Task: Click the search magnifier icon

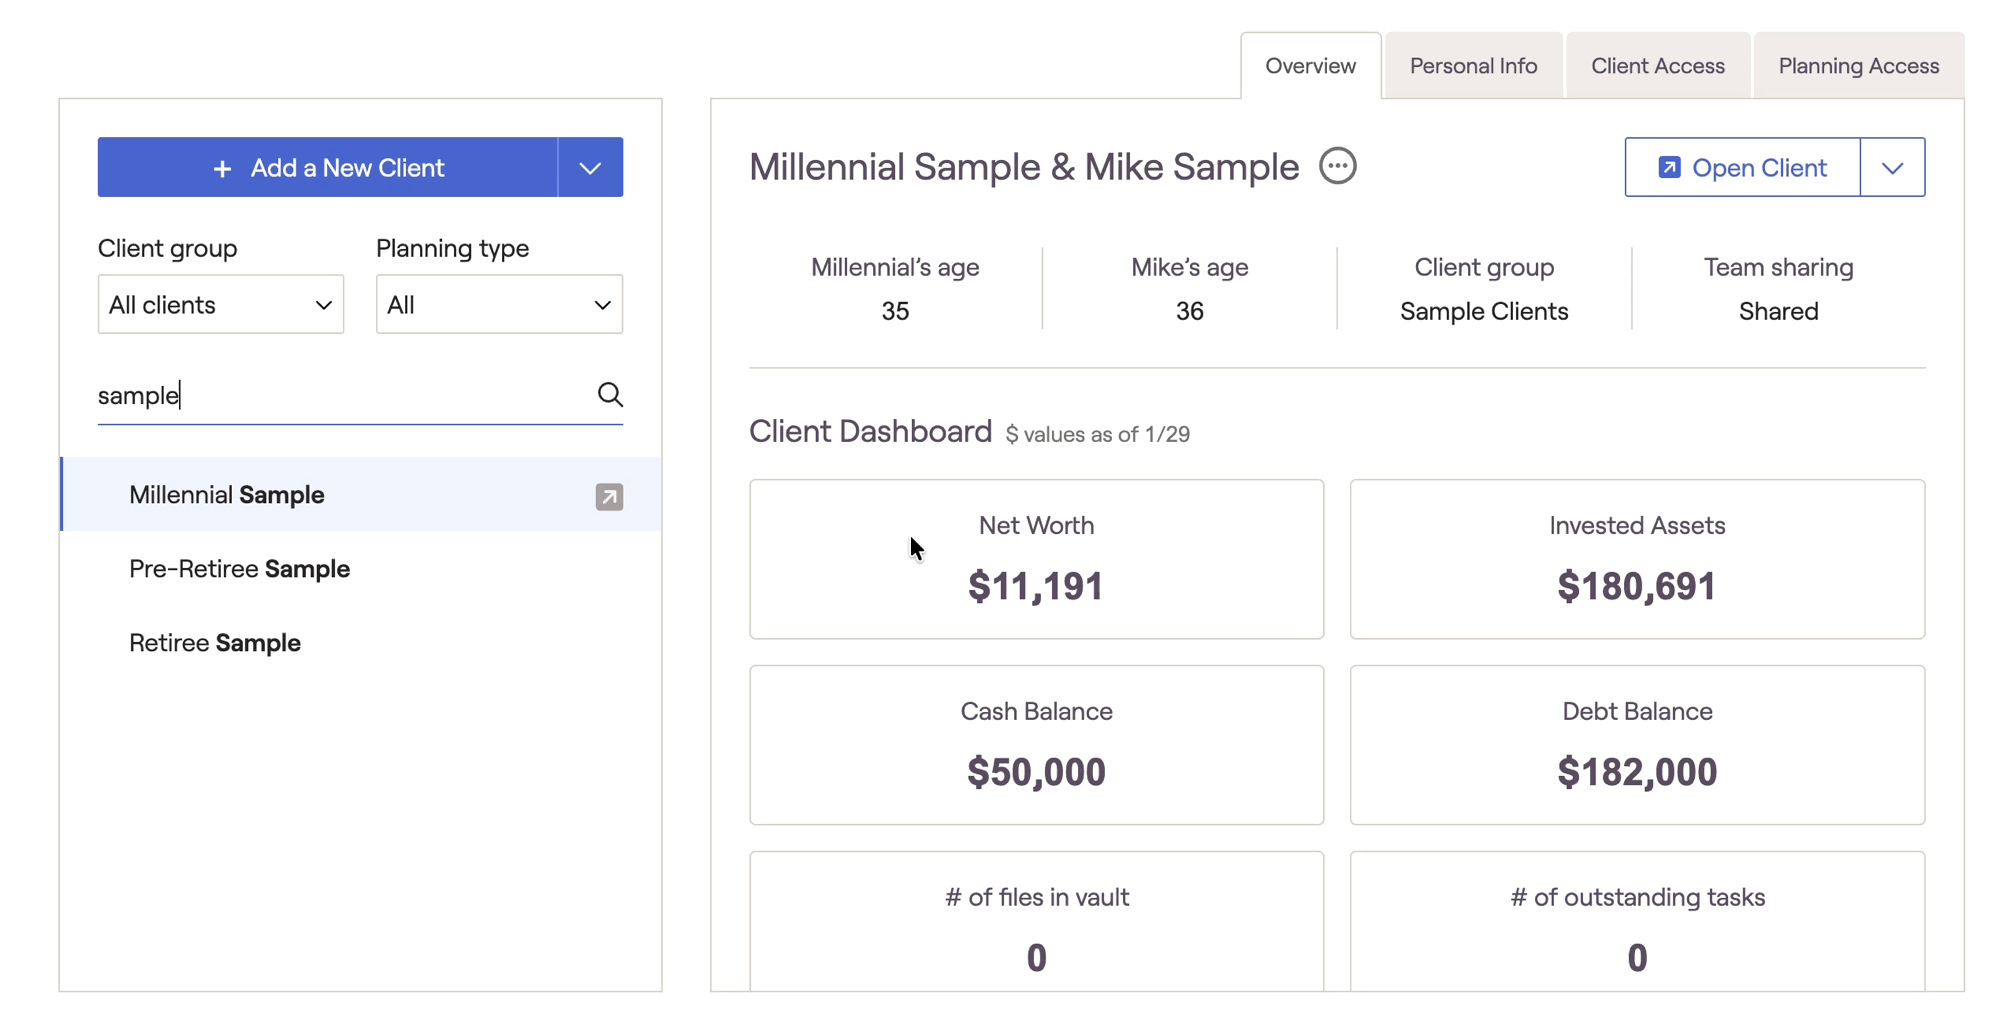Action: click(610, 395)
